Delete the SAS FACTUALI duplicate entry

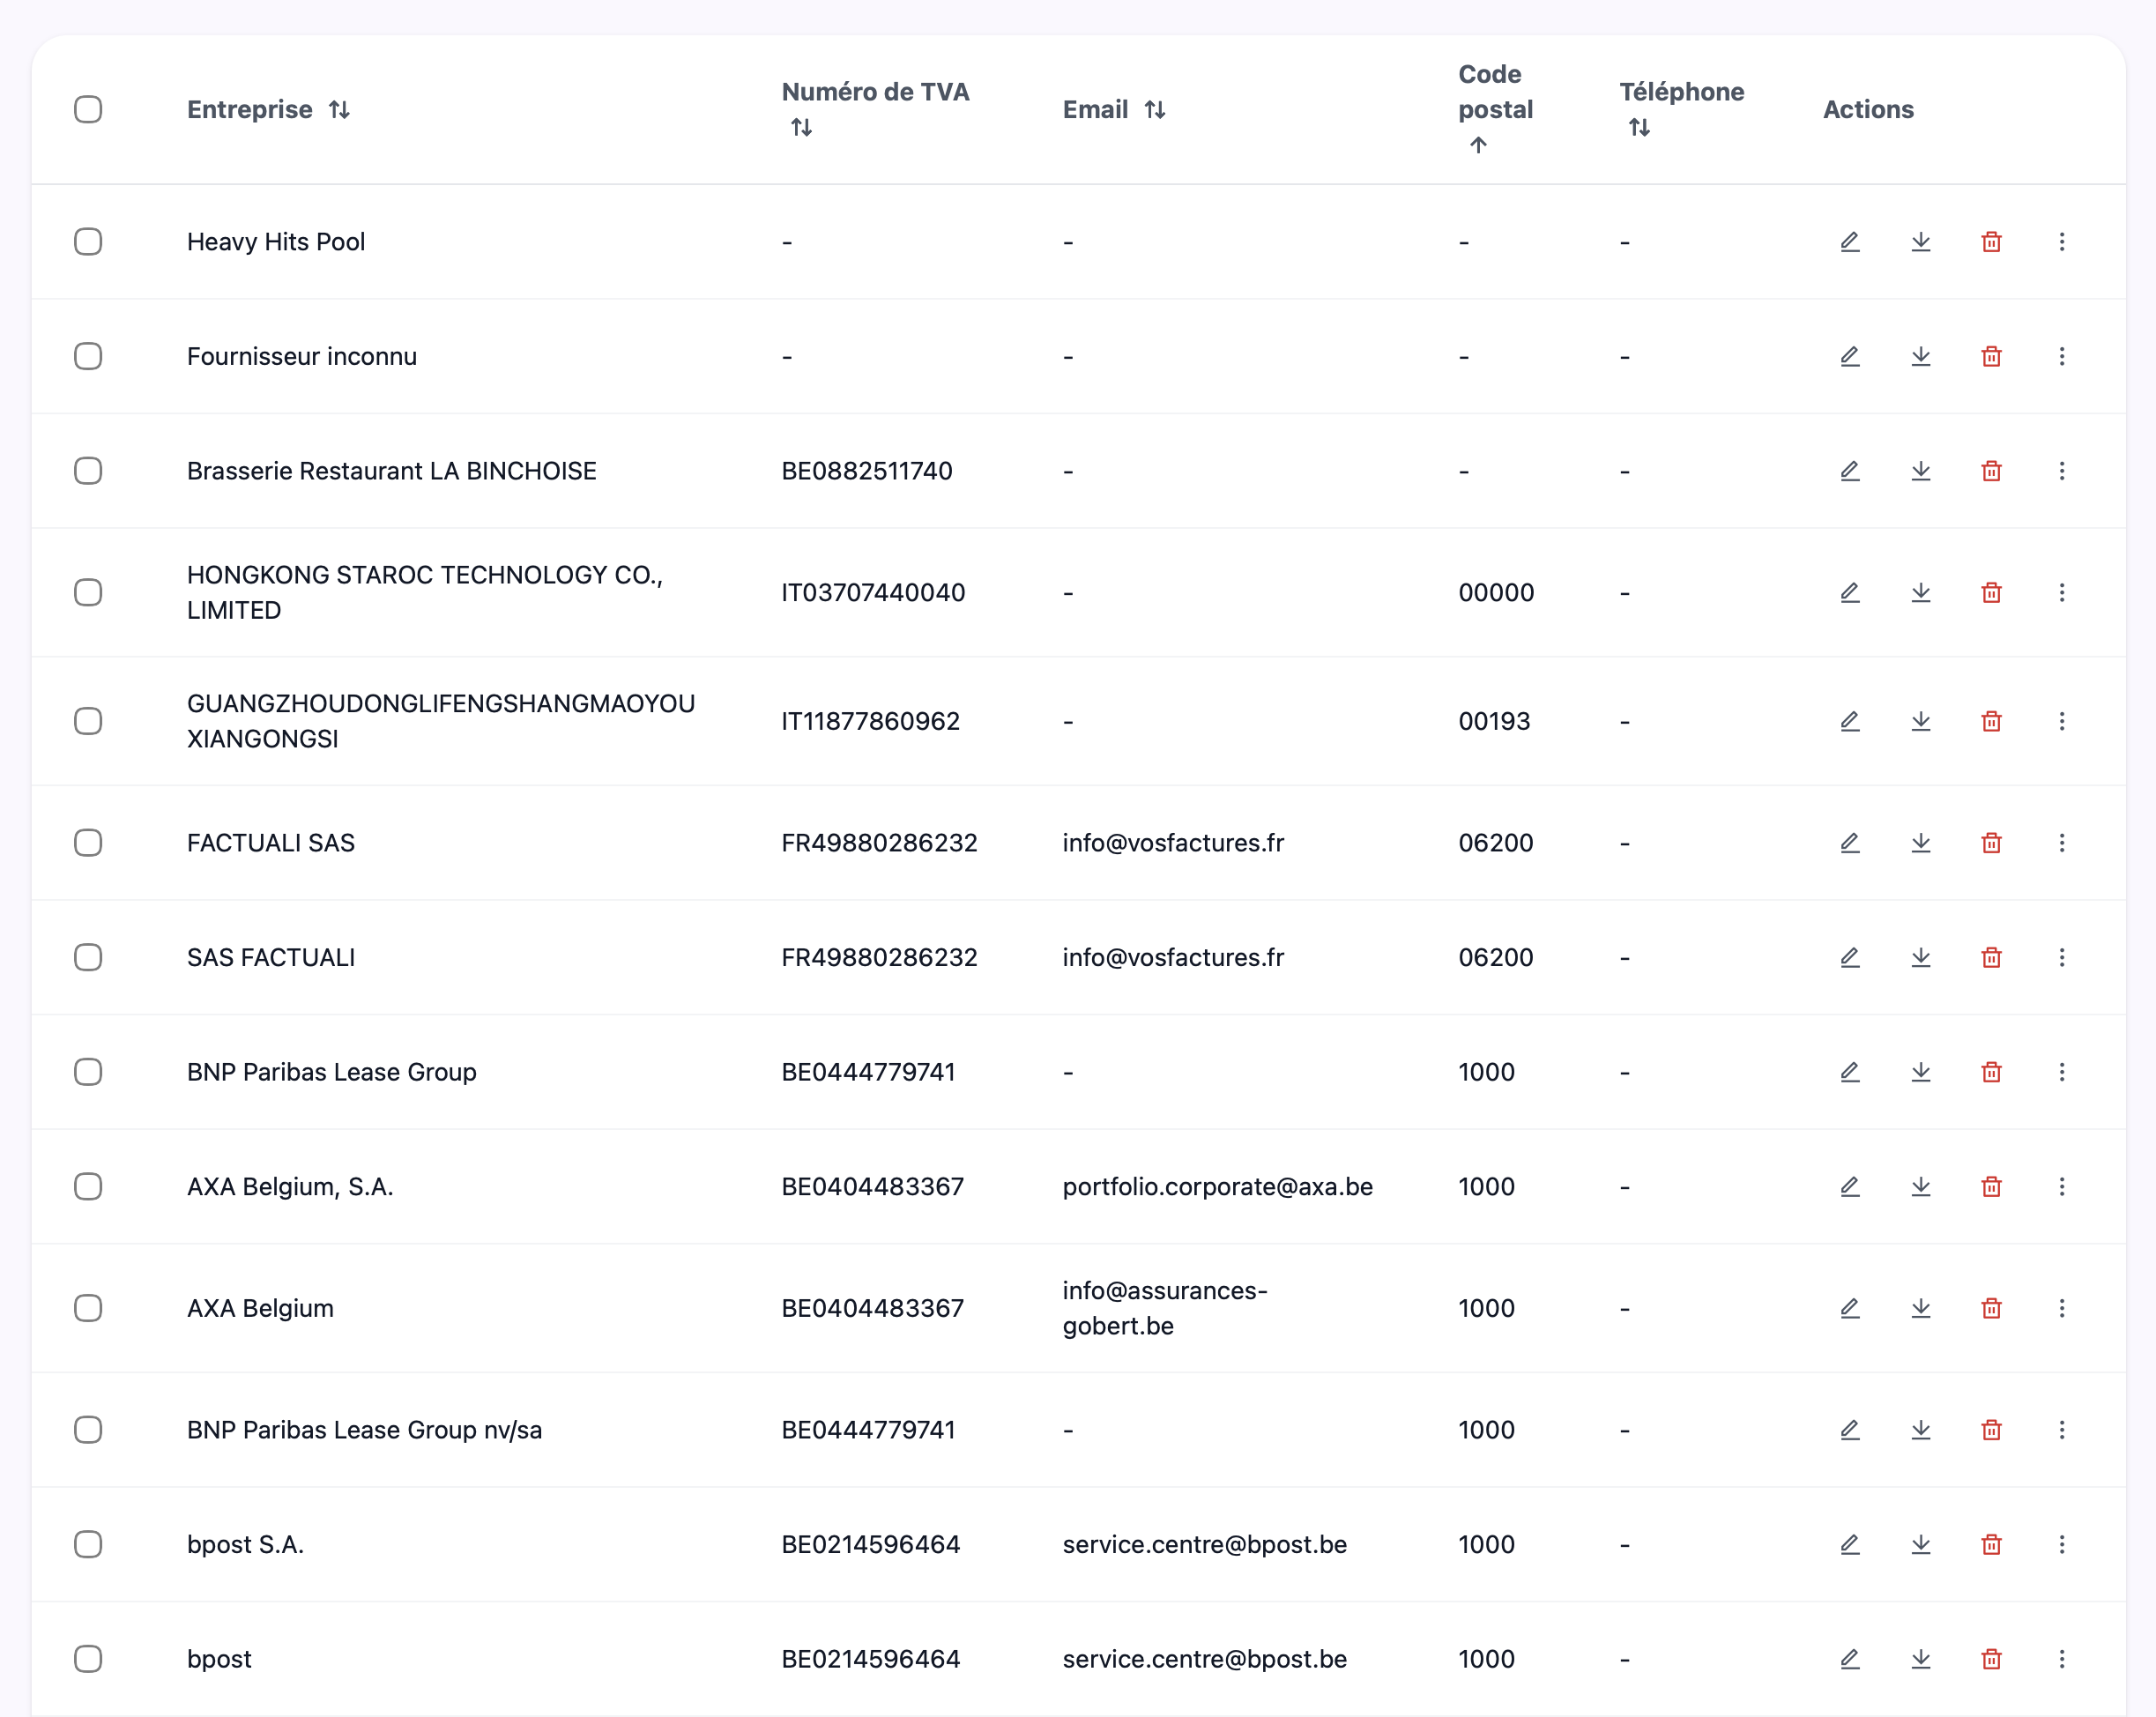click(1991, 957)
